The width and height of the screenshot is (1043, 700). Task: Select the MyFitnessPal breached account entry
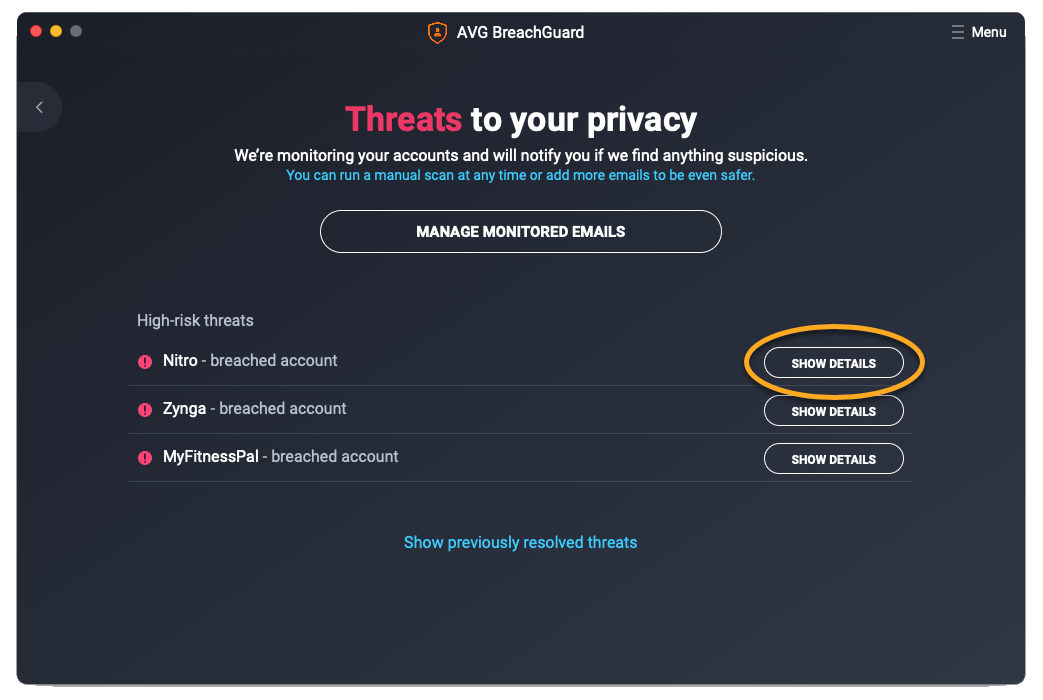point(280,456)
